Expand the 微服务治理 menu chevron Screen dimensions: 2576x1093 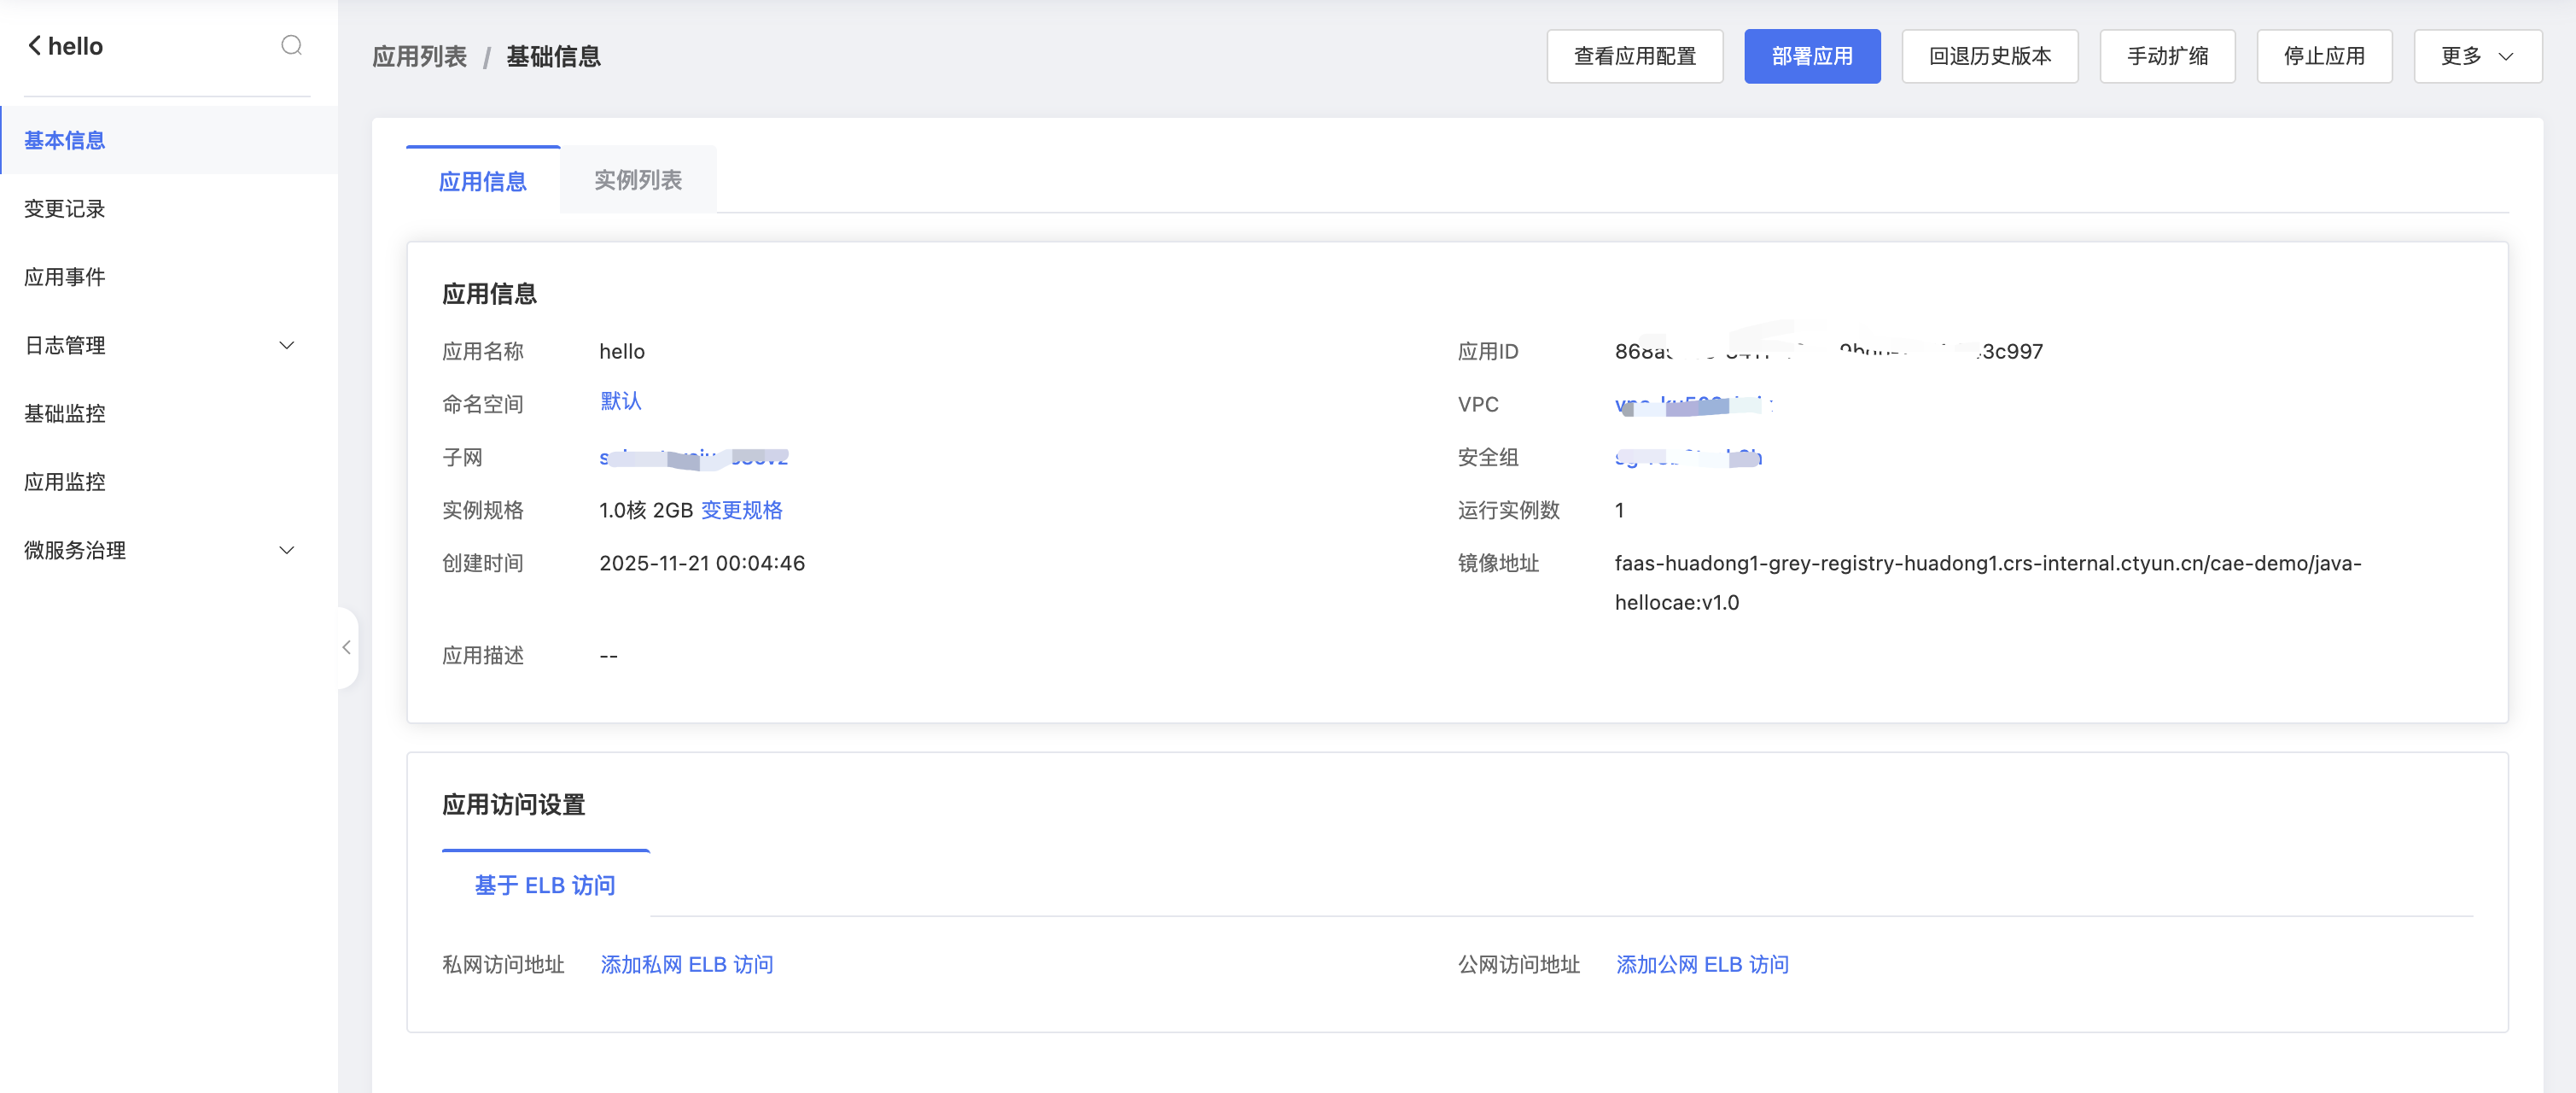point(286,551)
